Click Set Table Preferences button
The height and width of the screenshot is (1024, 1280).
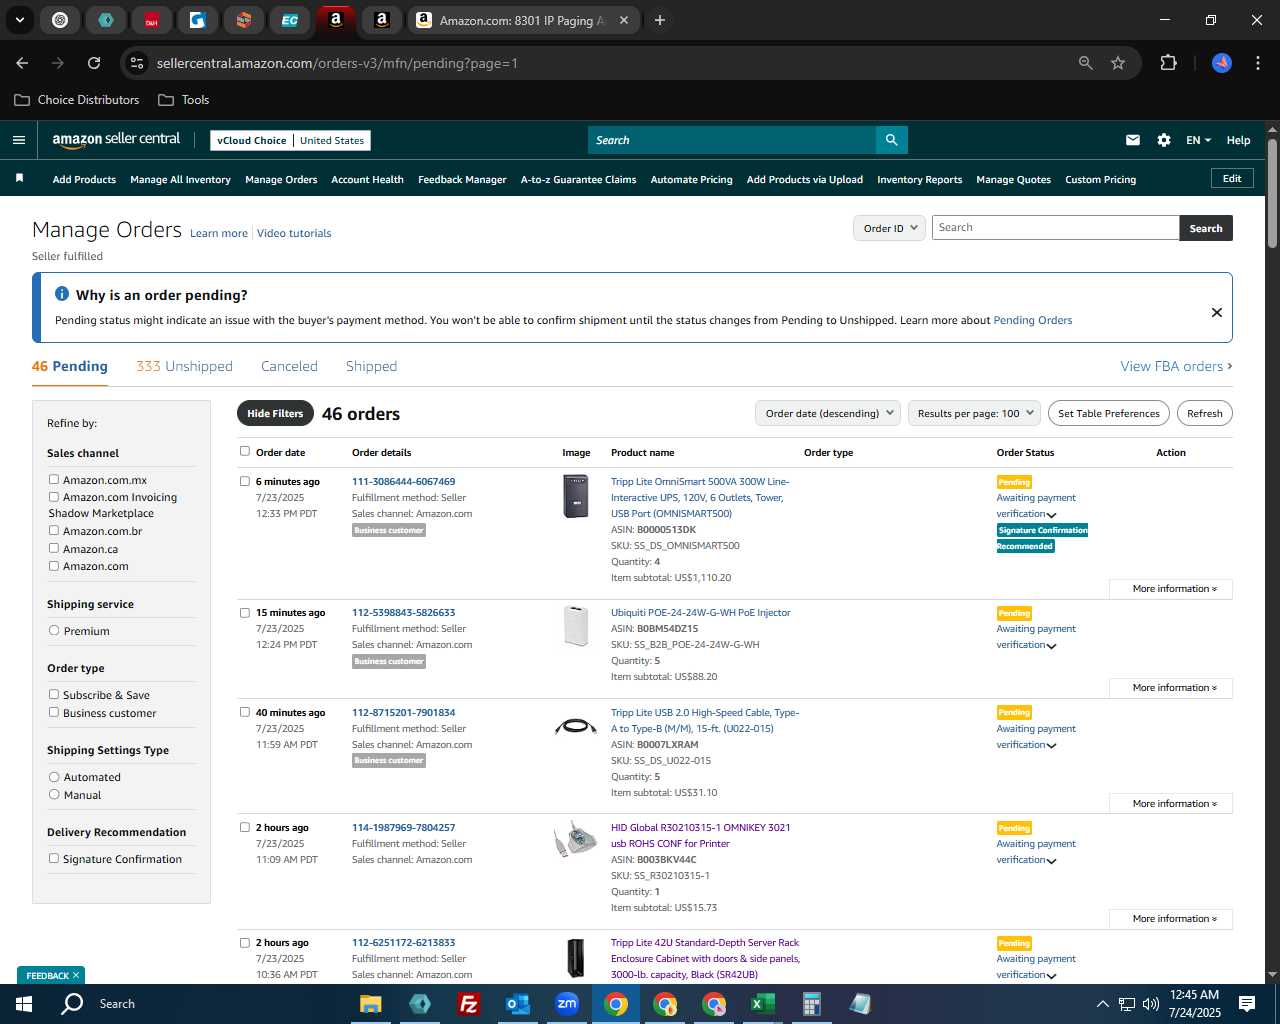coord(1109,413)
